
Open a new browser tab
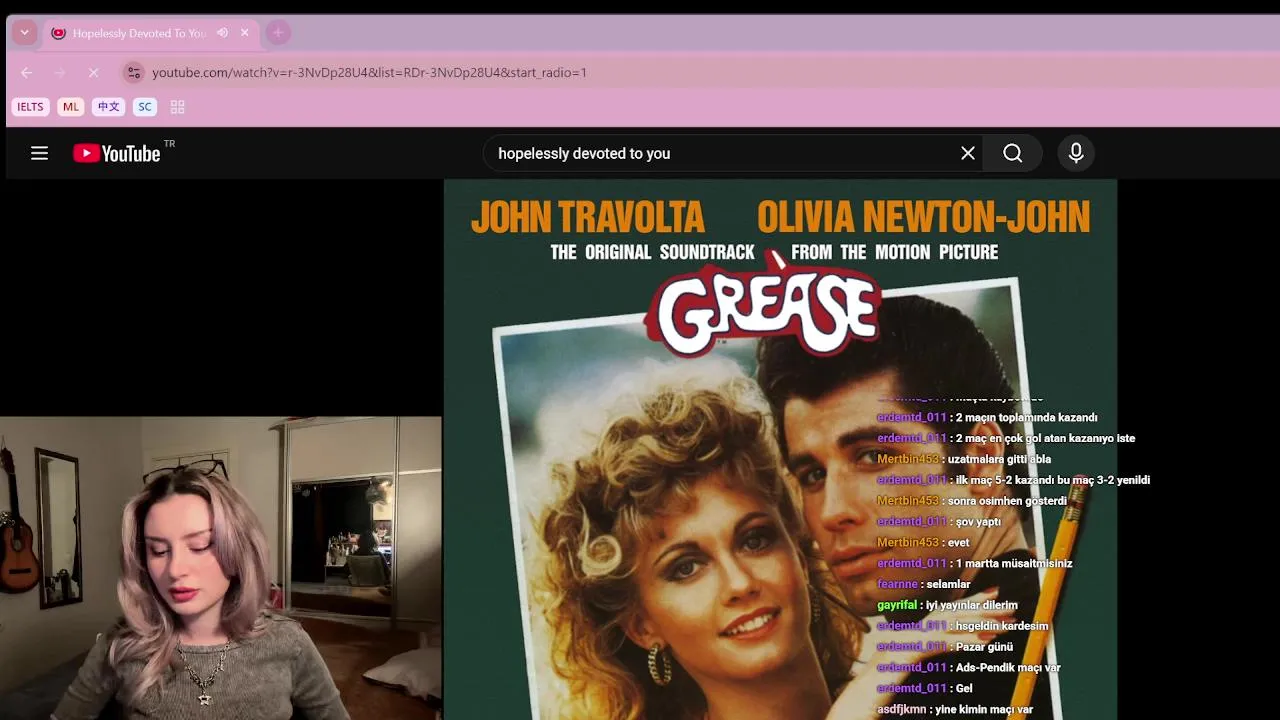coord(278,33)
